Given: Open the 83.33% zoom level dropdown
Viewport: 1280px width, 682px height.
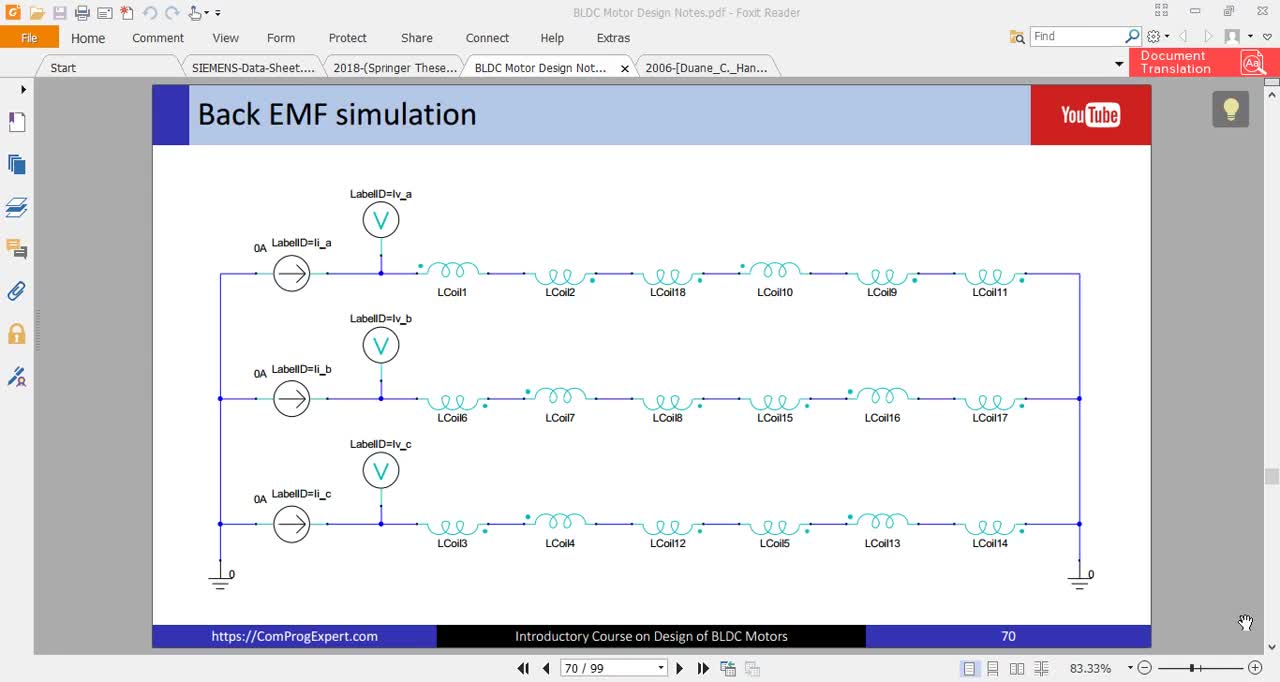Looking at the screenshot, I should (x=1131, y=668).
